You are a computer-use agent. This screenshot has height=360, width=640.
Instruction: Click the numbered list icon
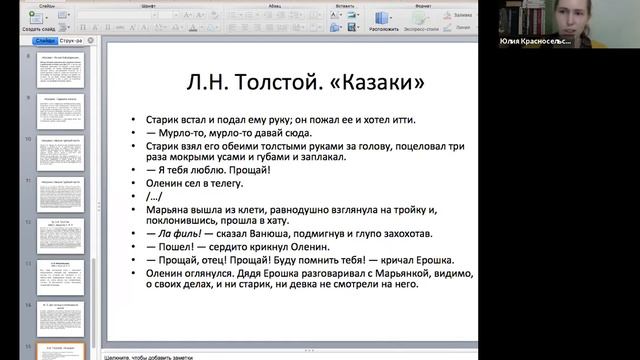click(250, 15)
